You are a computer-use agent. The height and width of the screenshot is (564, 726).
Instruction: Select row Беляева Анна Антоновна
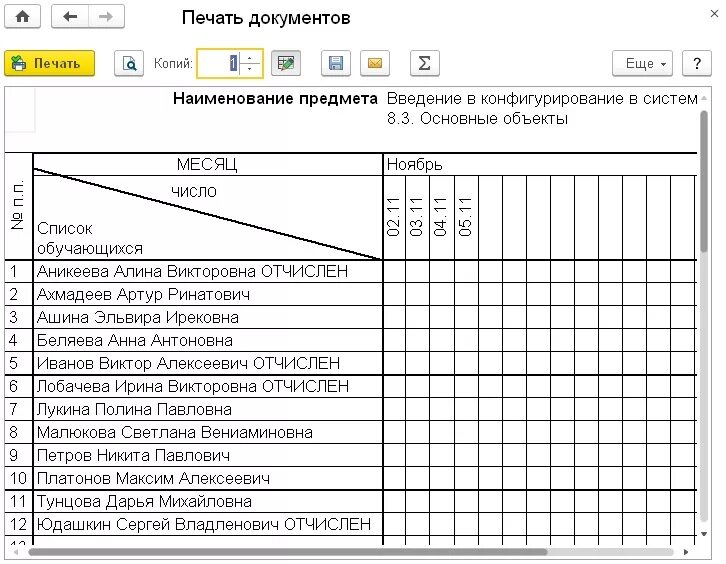(208, 340)
